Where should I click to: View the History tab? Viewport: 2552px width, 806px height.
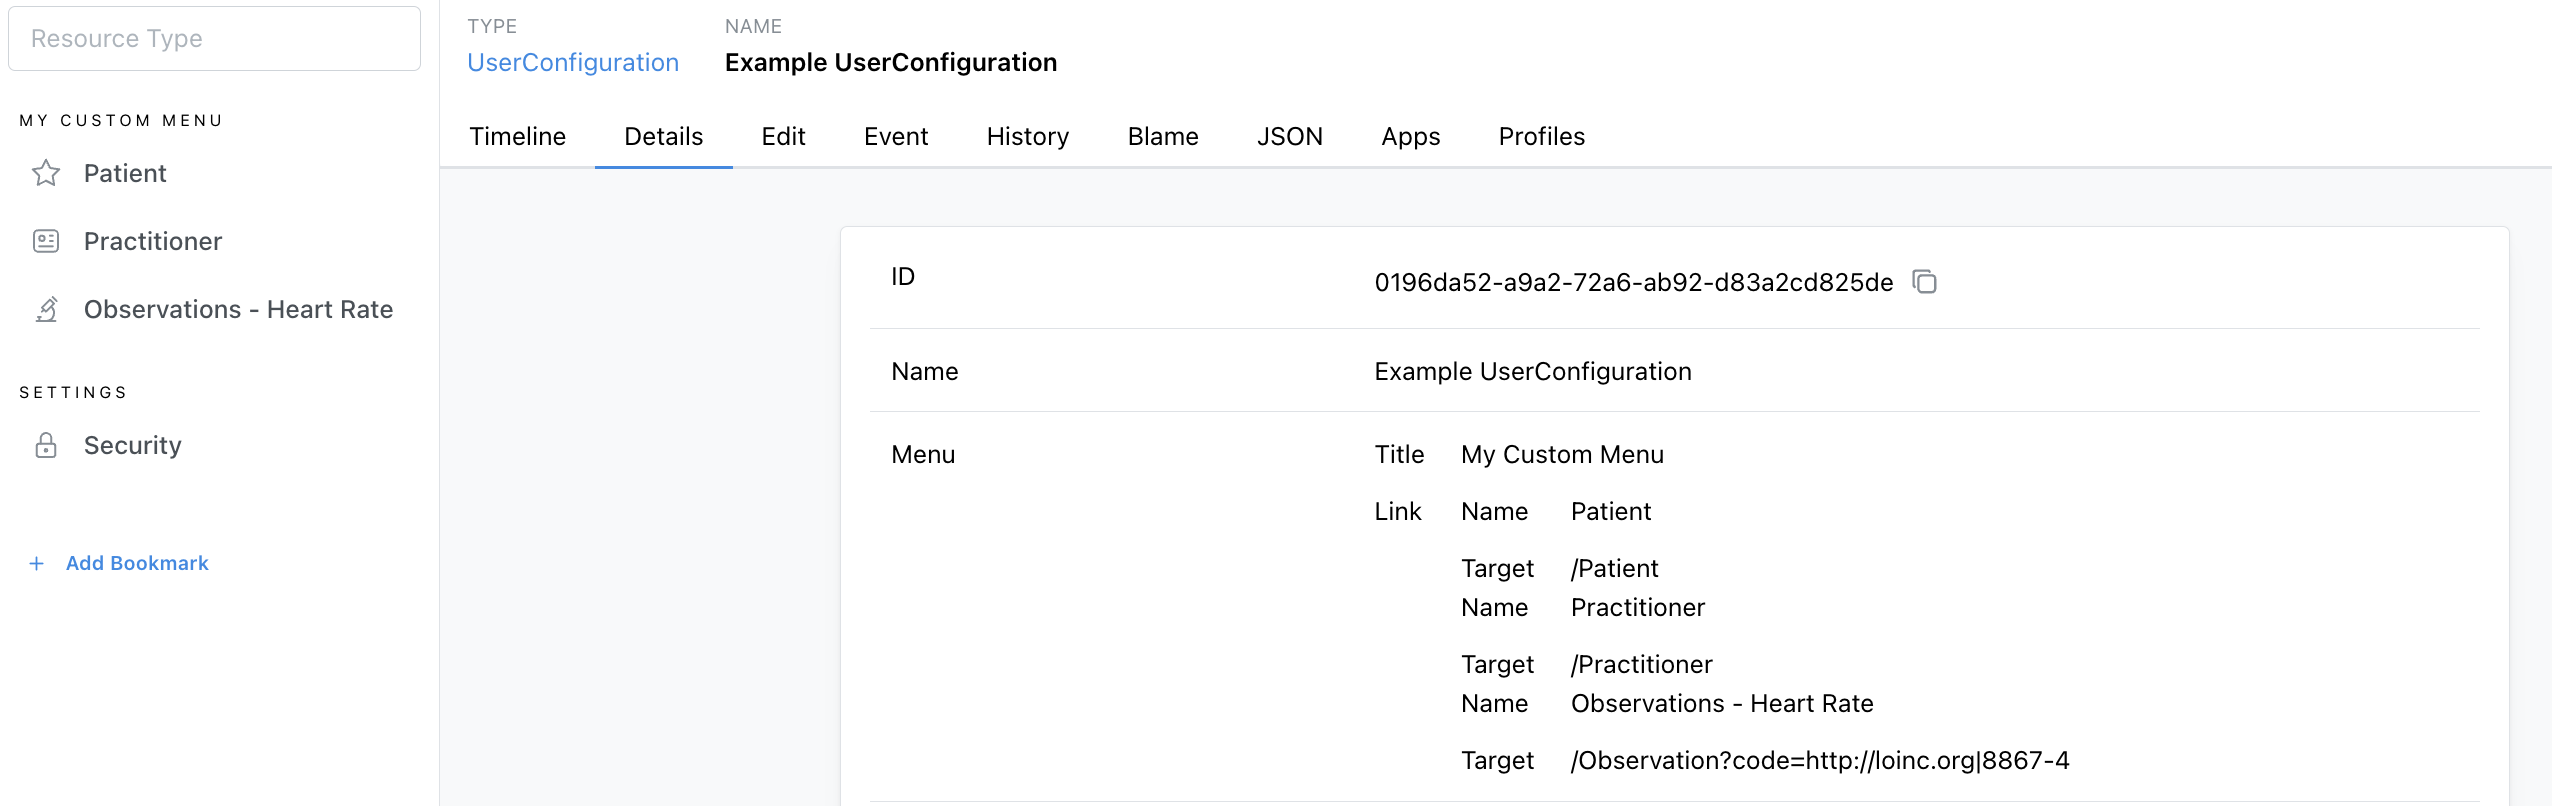pos(1027,137)
